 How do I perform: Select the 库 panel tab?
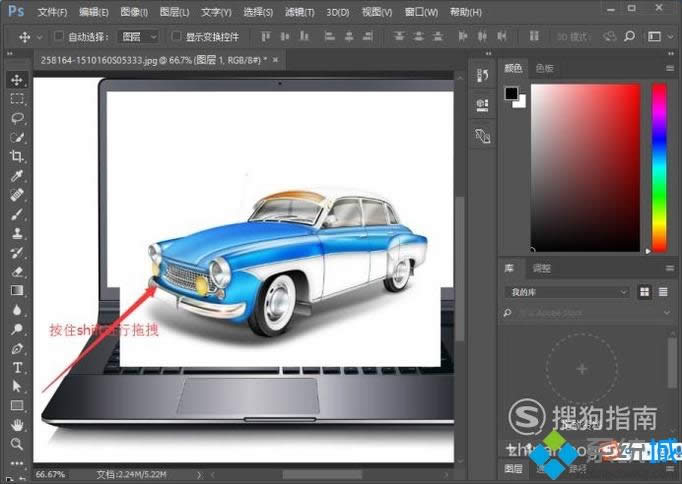[509, 268]
